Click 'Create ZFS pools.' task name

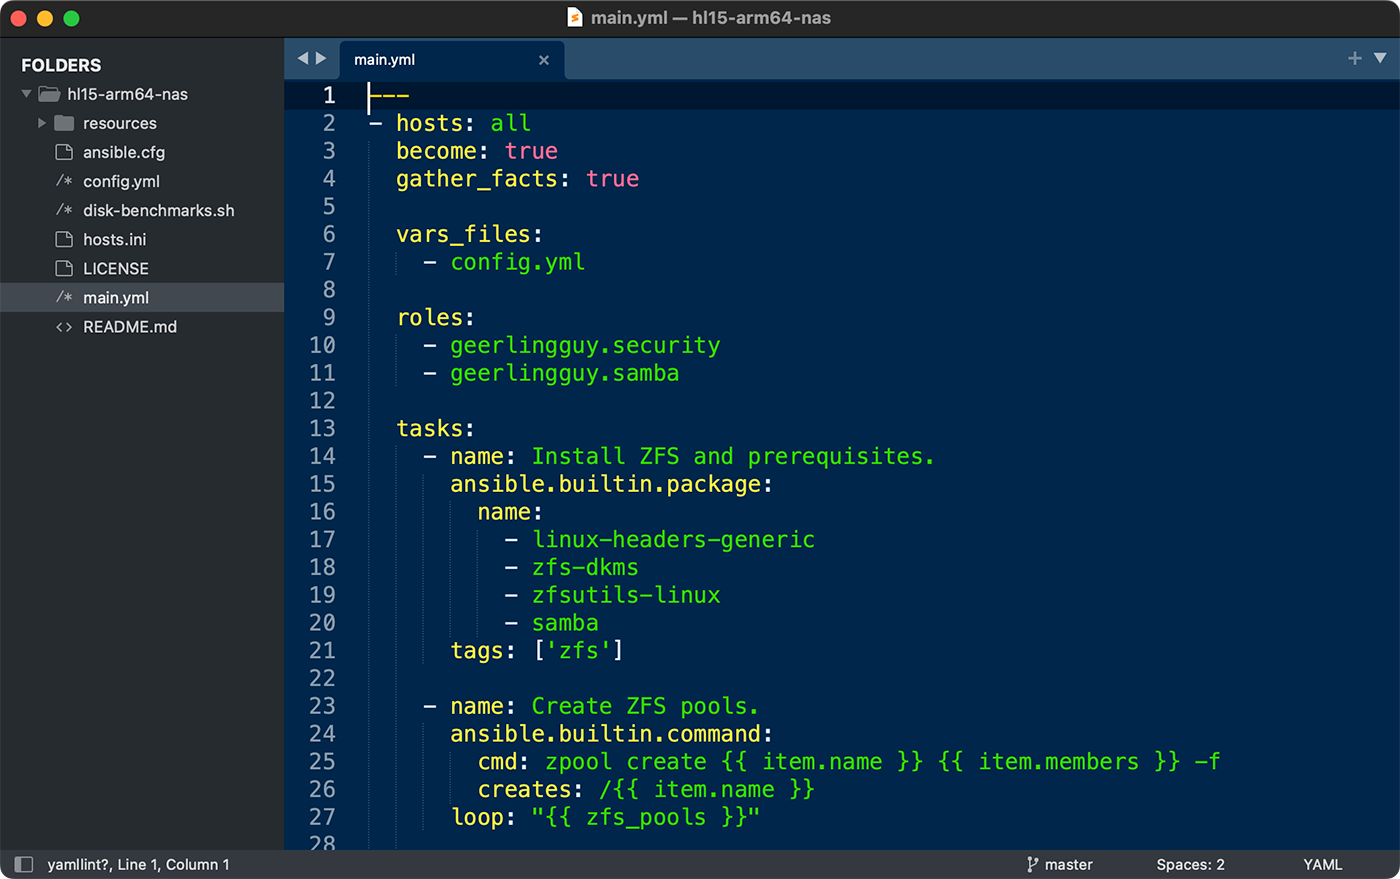pyautogui.click(x=645, y=706)
